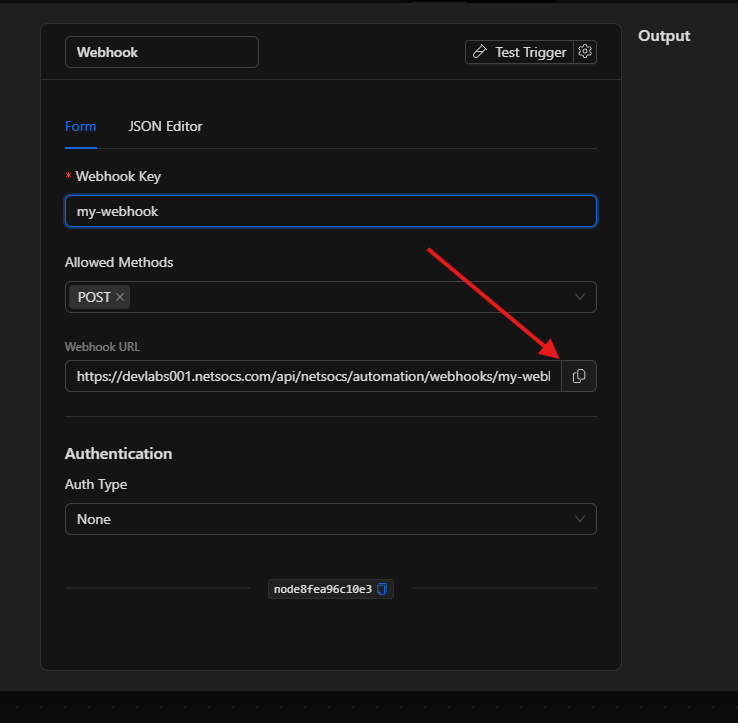Click the node8fea96c10e3 ID text
The image size is (738, 723).
click(322, 589)
